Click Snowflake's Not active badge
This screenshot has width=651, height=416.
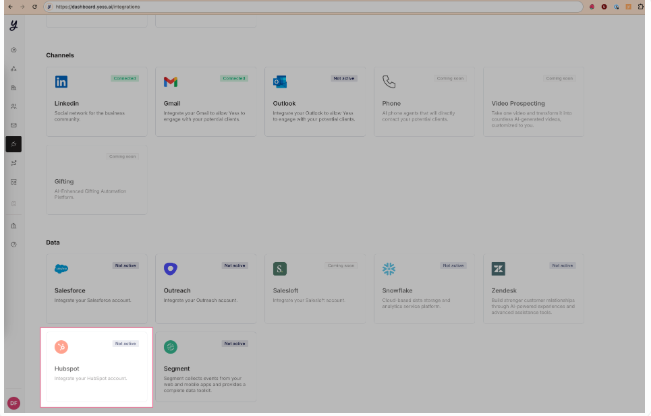click(x=453, y=265)
